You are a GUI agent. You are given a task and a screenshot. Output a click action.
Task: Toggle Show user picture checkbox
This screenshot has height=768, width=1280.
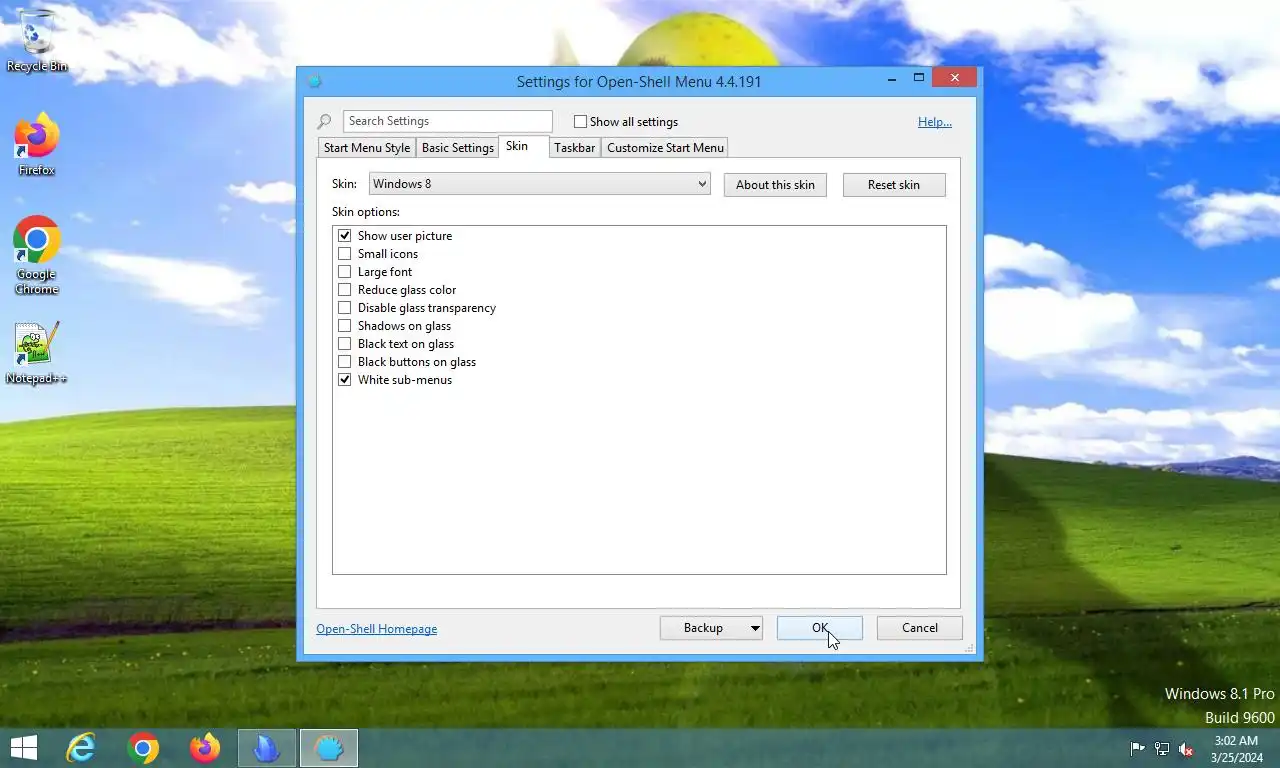pos(345,236)
